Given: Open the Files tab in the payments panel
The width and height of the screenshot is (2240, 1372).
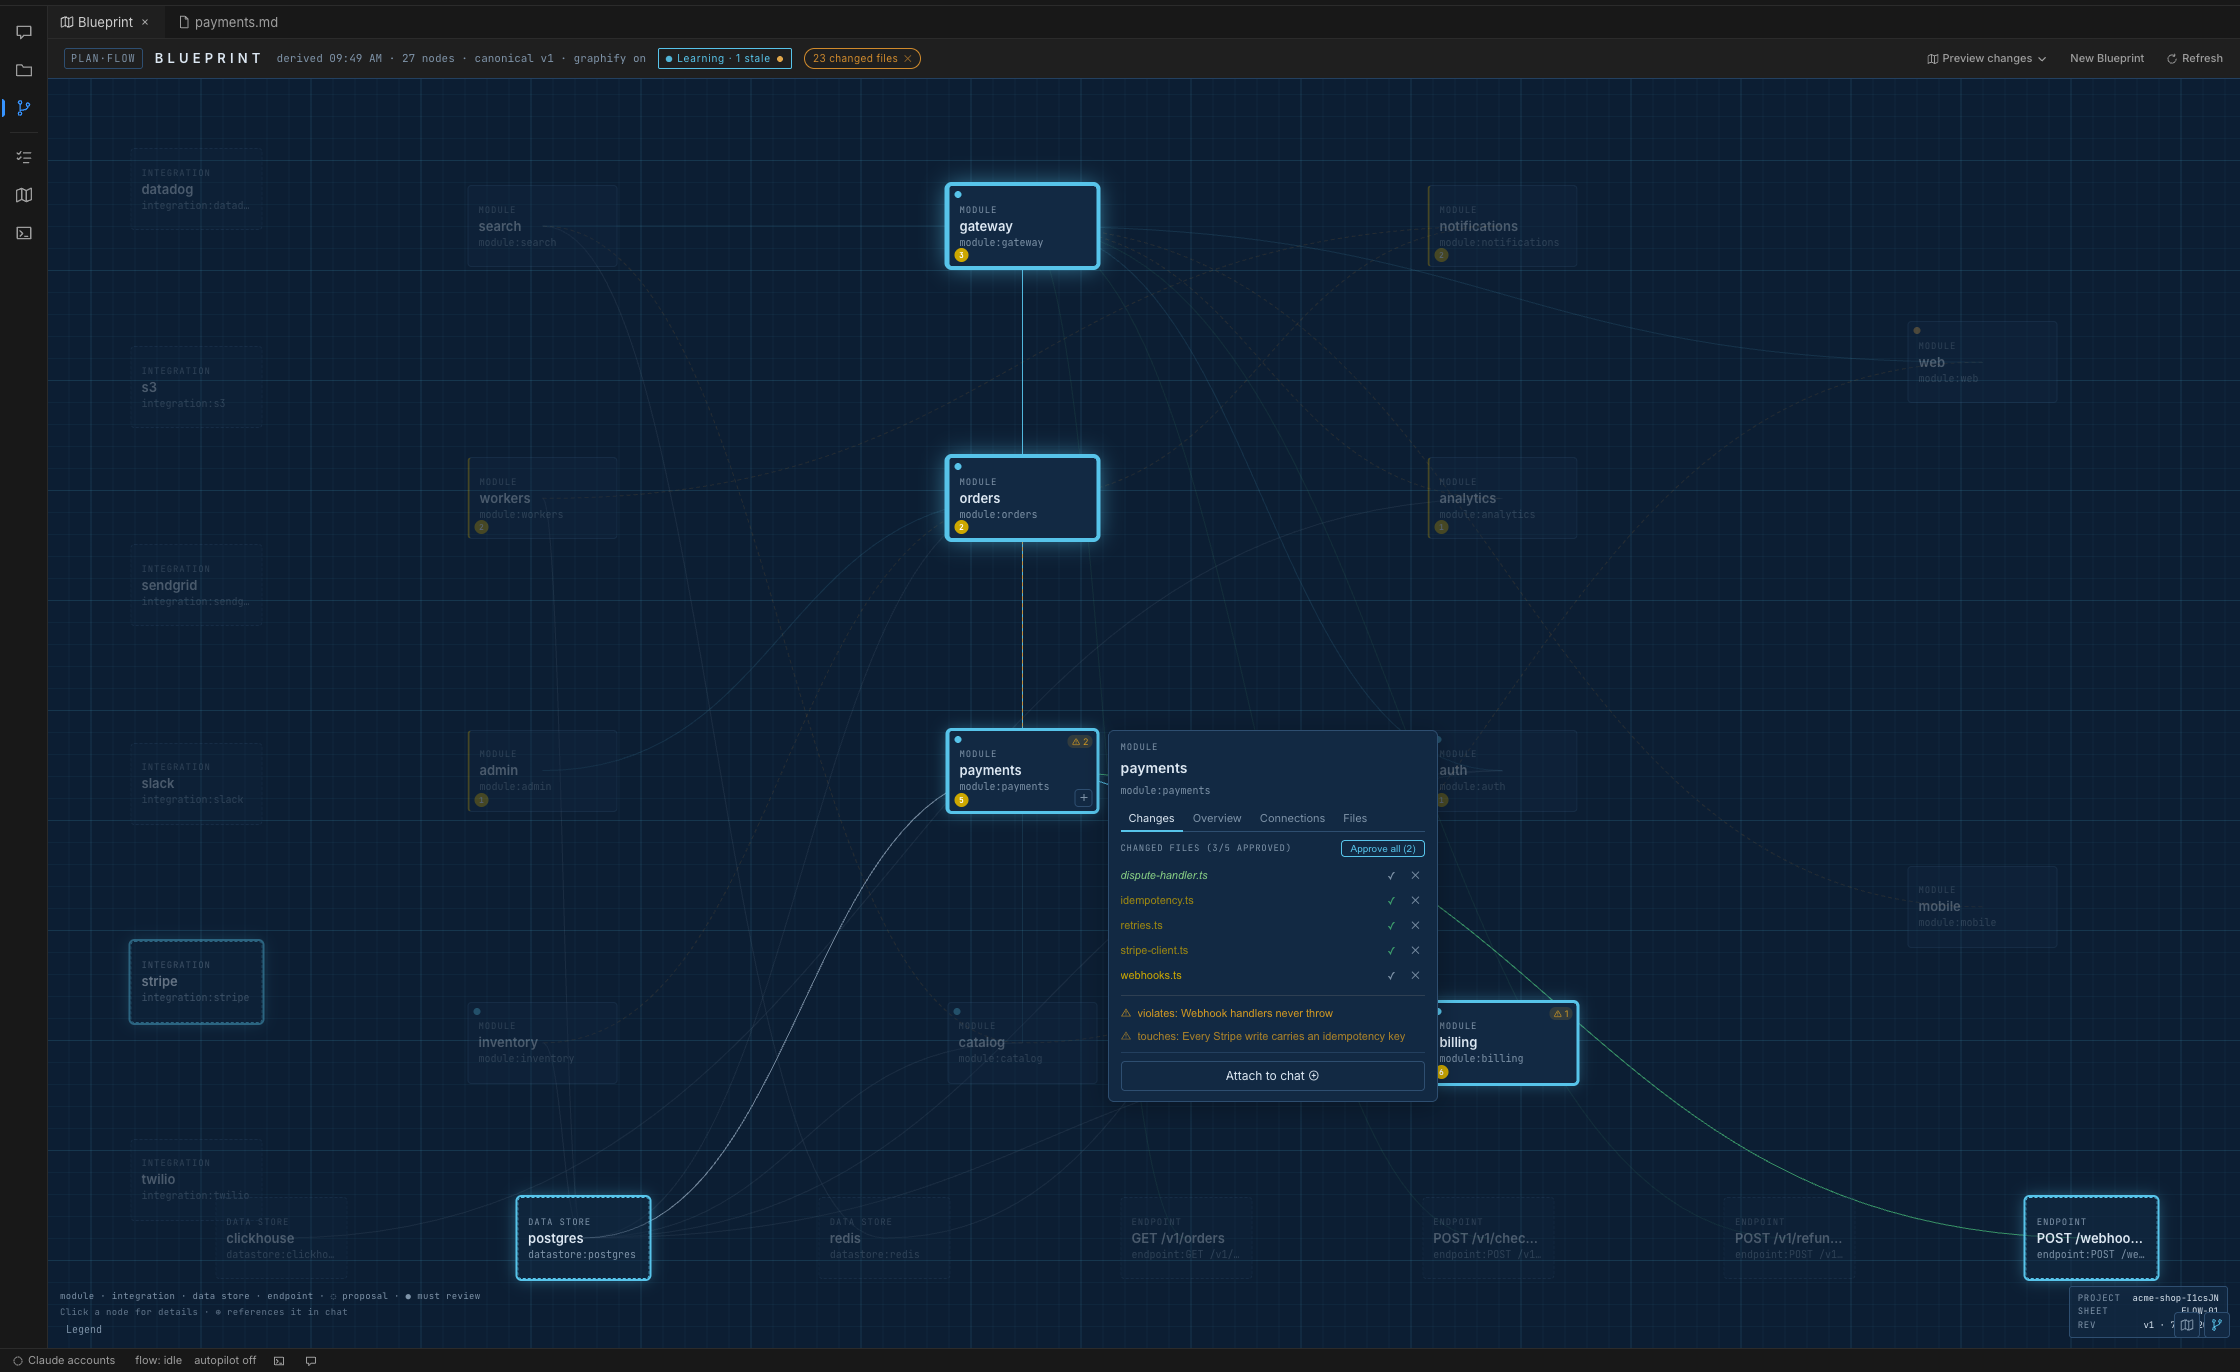Looking at the screenshot, I should pos(1355,819).
